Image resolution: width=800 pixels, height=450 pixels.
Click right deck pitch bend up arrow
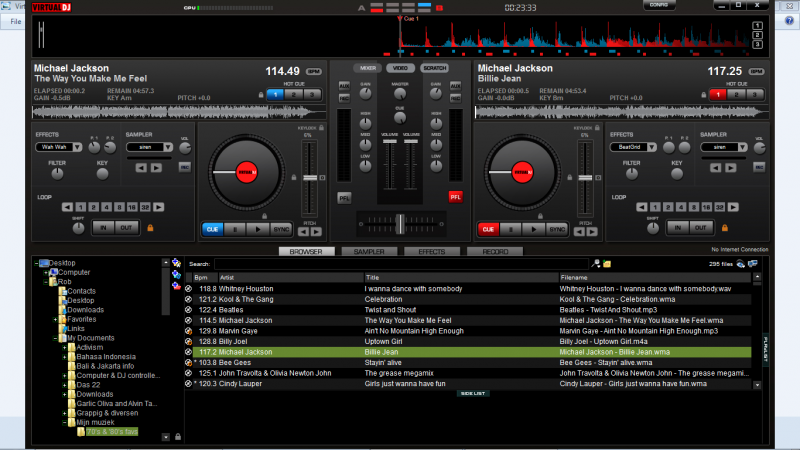592,232
